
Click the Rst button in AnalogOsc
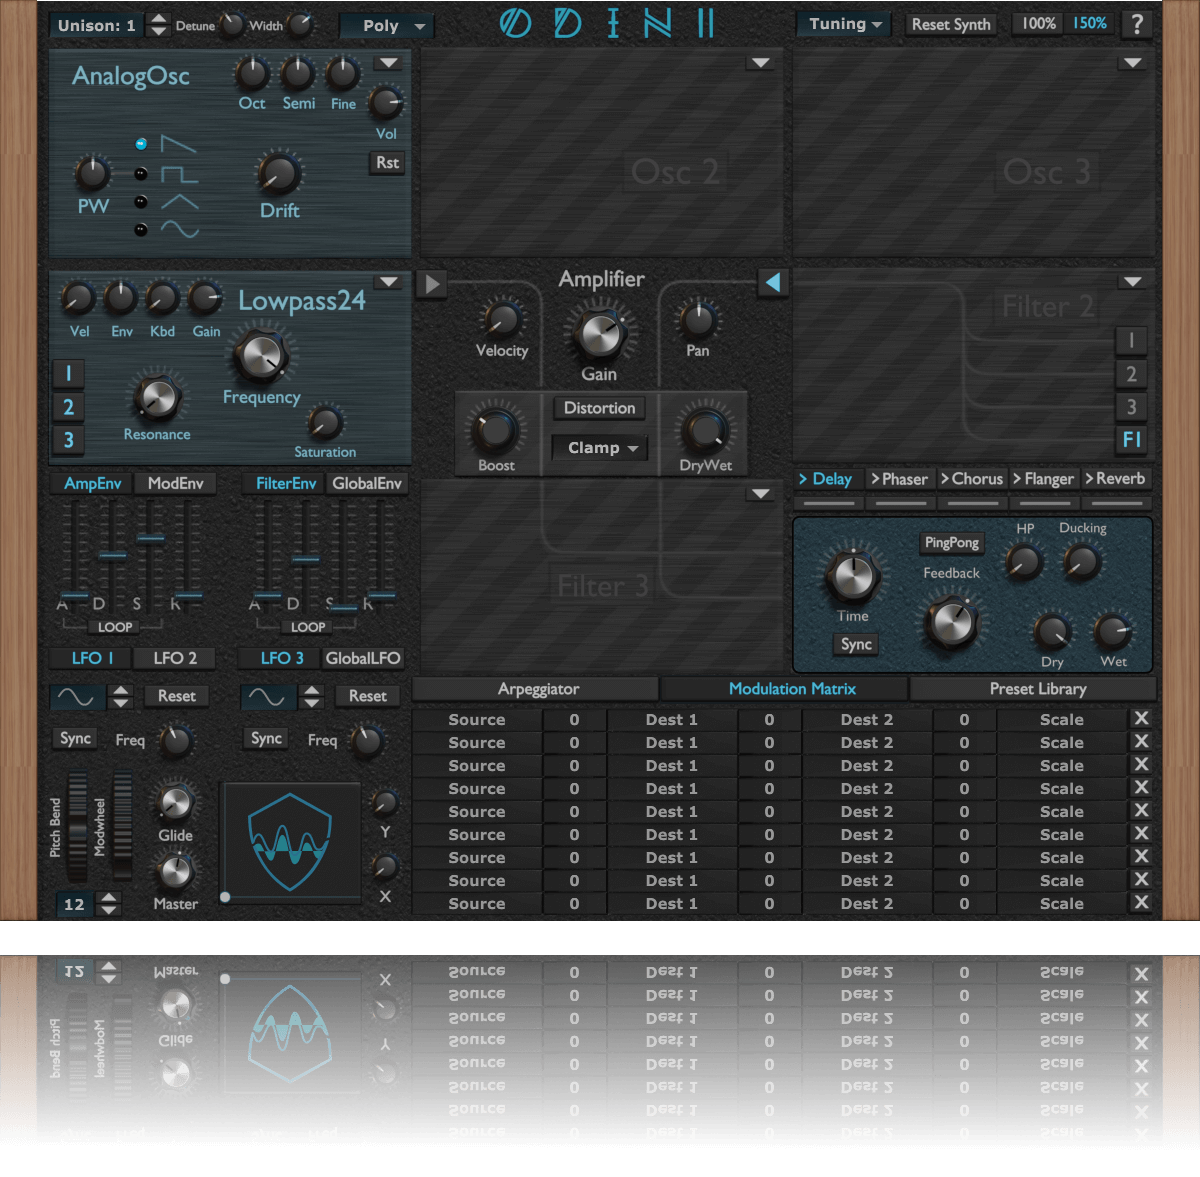point(387,163)
